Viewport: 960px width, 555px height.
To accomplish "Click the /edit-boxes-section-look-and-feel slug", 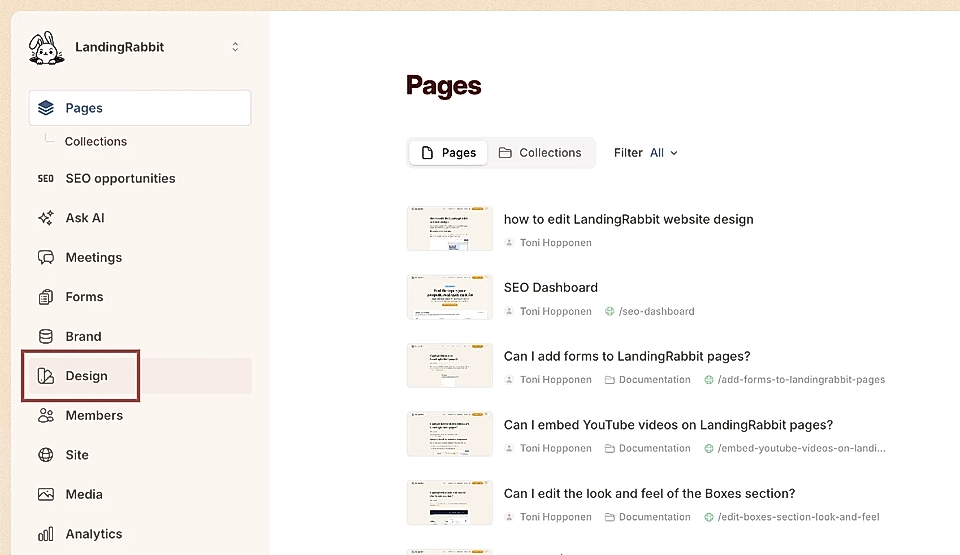I will tap(798, 517).
